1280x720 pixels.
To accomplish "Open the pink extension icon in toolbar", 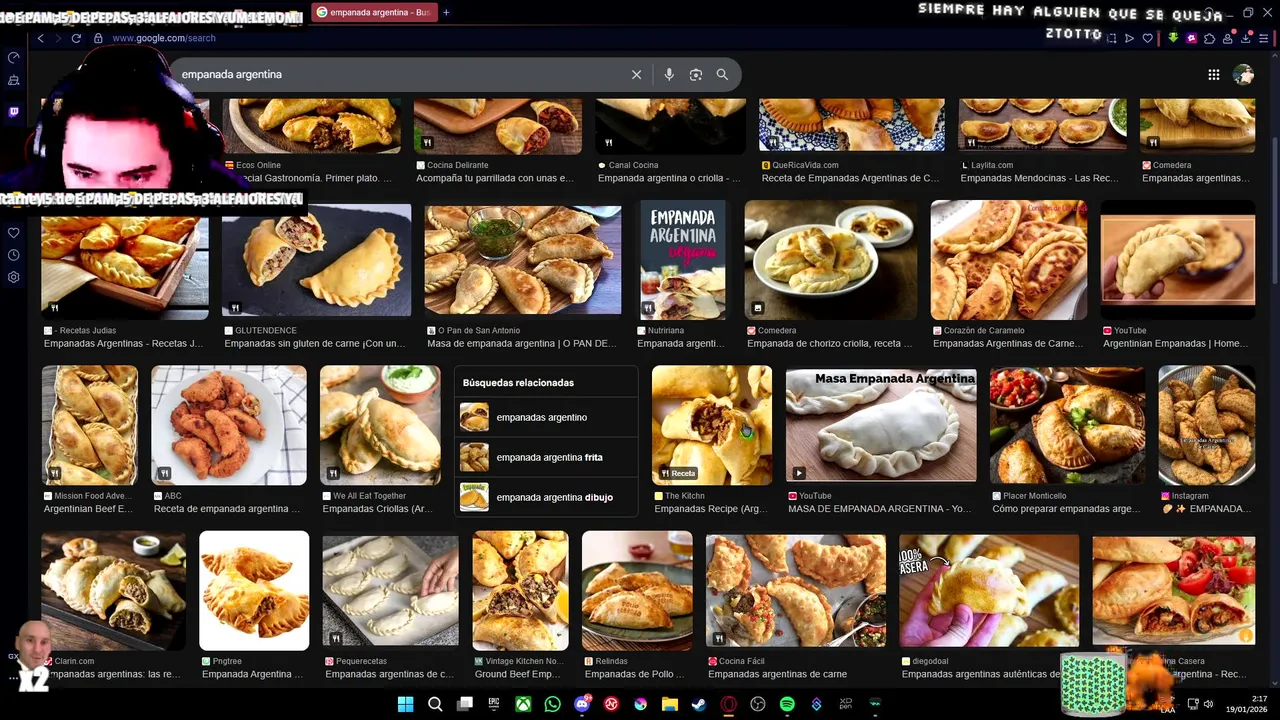I will pyautogui.click(x=1191, y=38).
